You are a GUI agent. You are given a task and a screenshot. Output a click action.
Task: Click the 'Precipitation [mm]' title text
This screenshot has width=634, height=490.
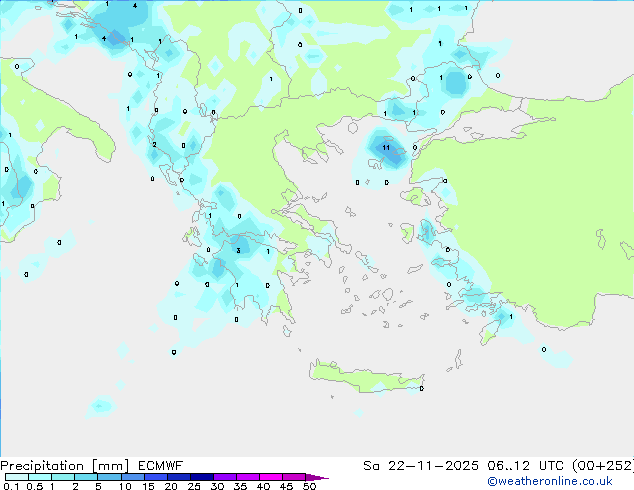pyautogui.click(x=65, y=466)
